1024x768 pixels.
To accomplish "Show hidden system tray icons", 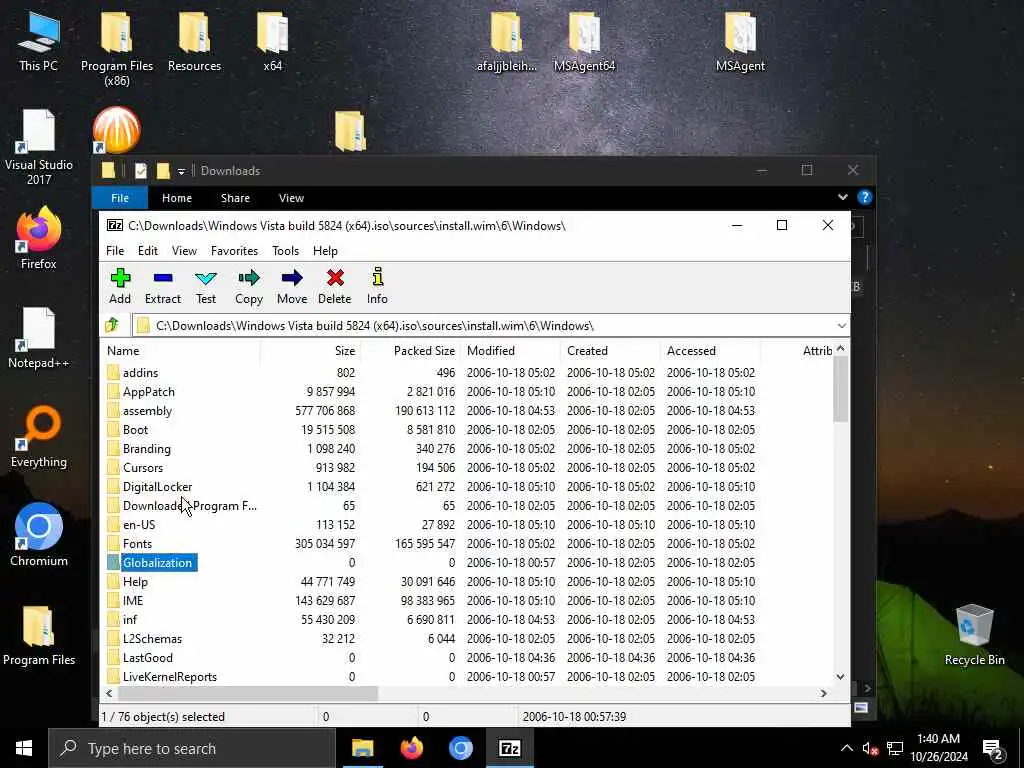I will pos(846,748).
